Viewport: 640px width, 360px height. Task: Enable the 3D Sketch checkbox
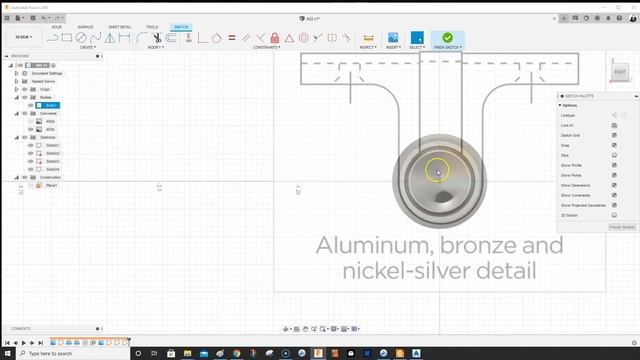(x=614, y=215)
